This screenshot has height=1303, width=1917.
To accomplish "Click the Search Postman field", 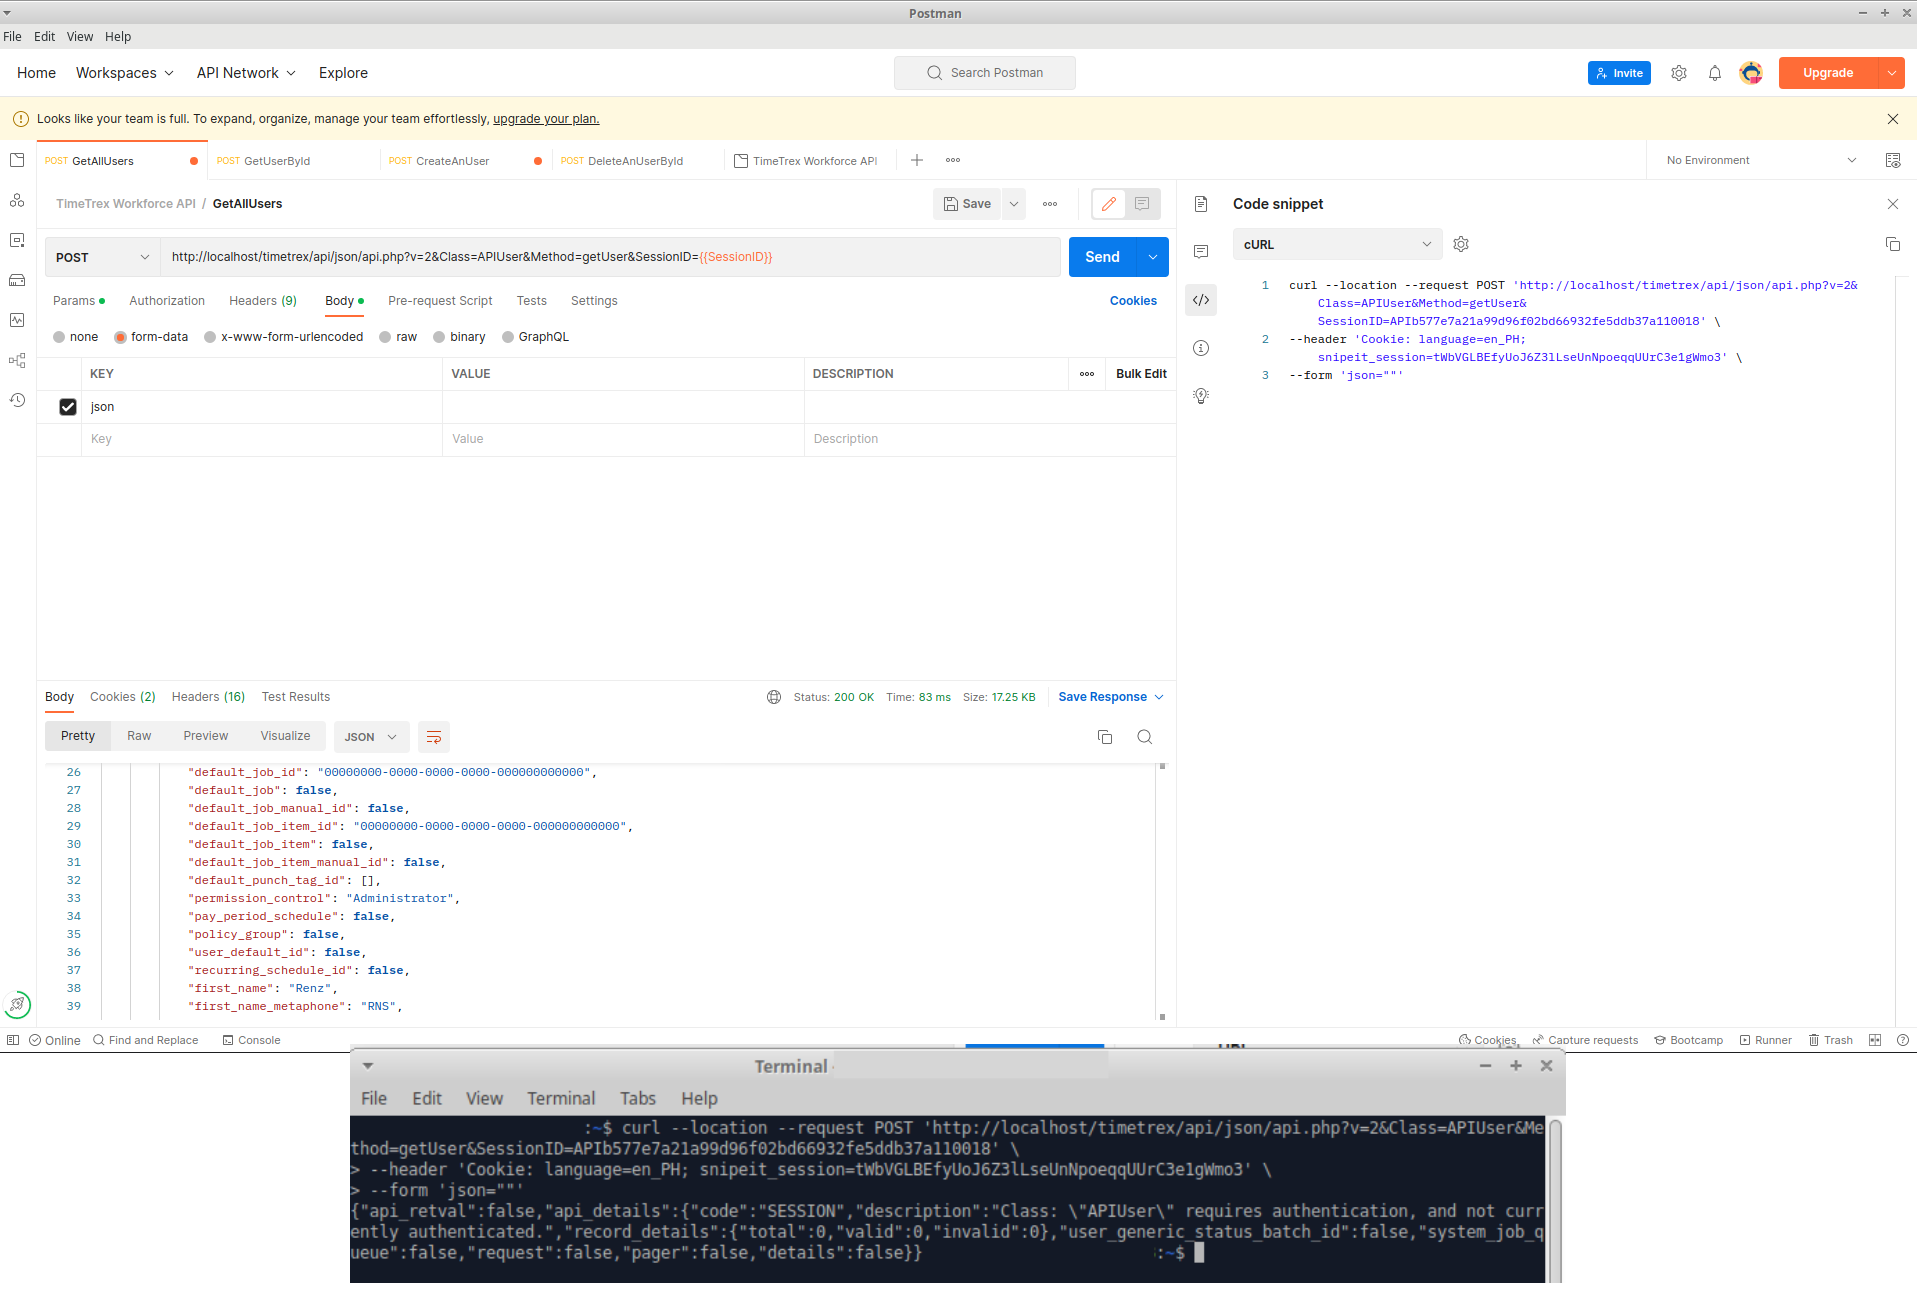I will (985, 73).
